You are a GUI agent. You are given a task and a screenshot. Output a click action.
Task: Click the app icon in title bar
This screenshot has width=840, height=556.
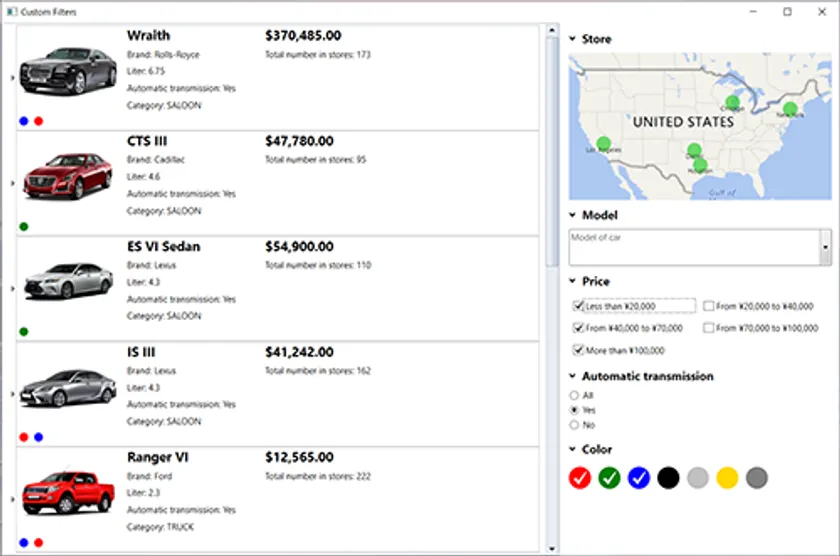click(x=11, y=11)
